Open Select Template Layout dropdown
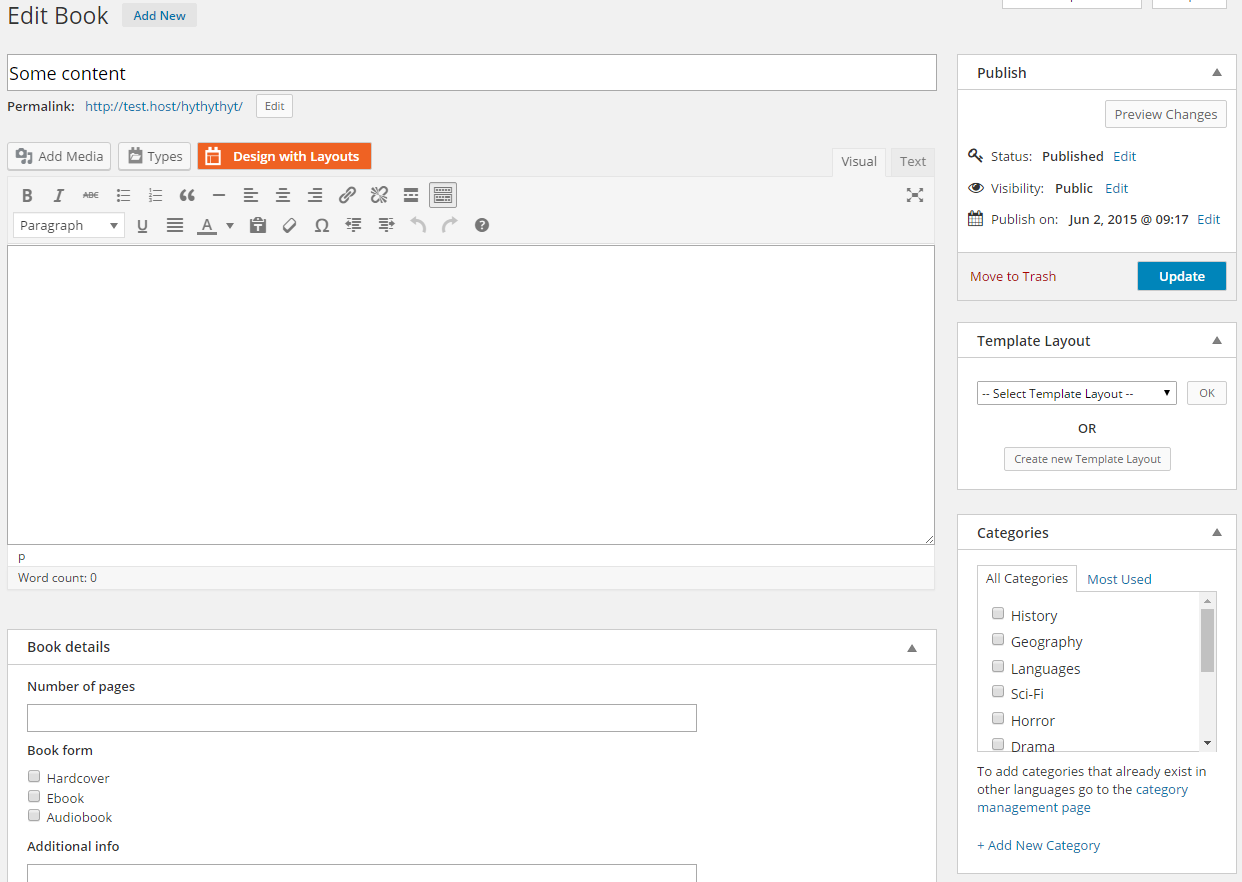Screen dimensions: 1242x882 coord(1077,393)
